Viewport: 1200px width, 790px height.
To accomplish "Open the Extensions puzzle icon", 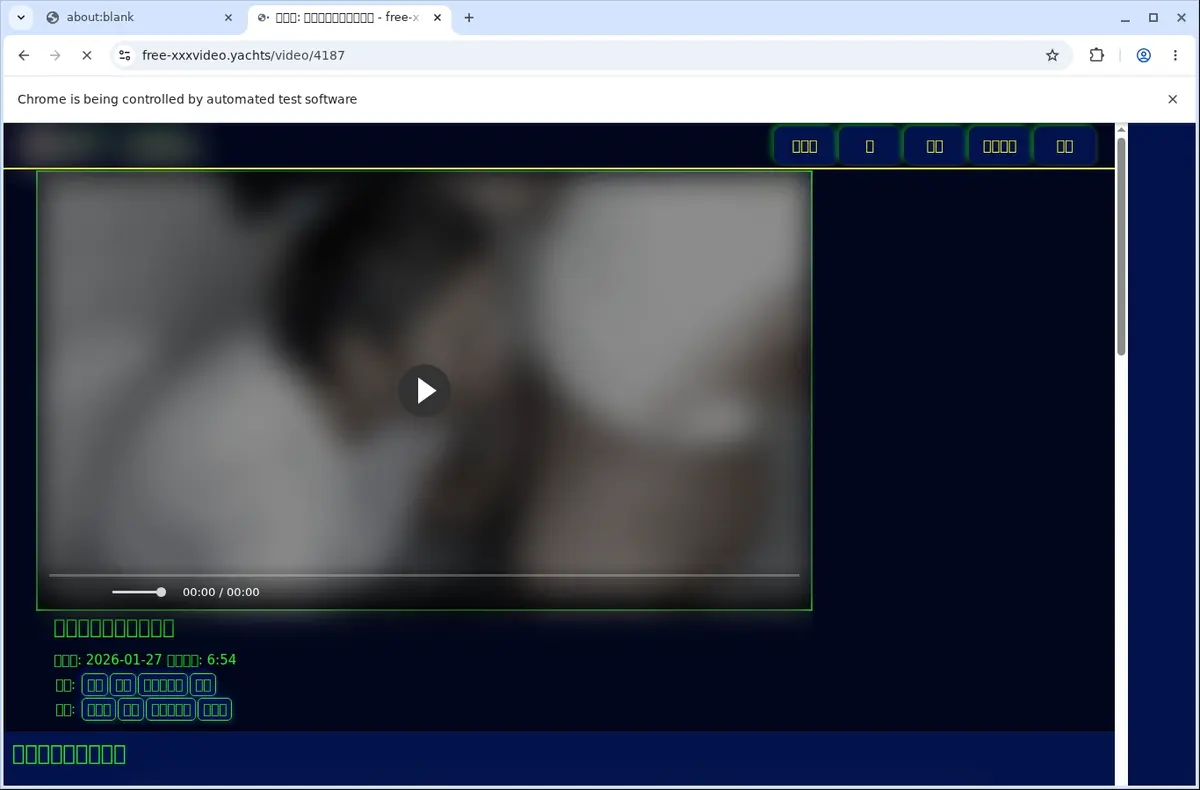I will click(1097, 55).
